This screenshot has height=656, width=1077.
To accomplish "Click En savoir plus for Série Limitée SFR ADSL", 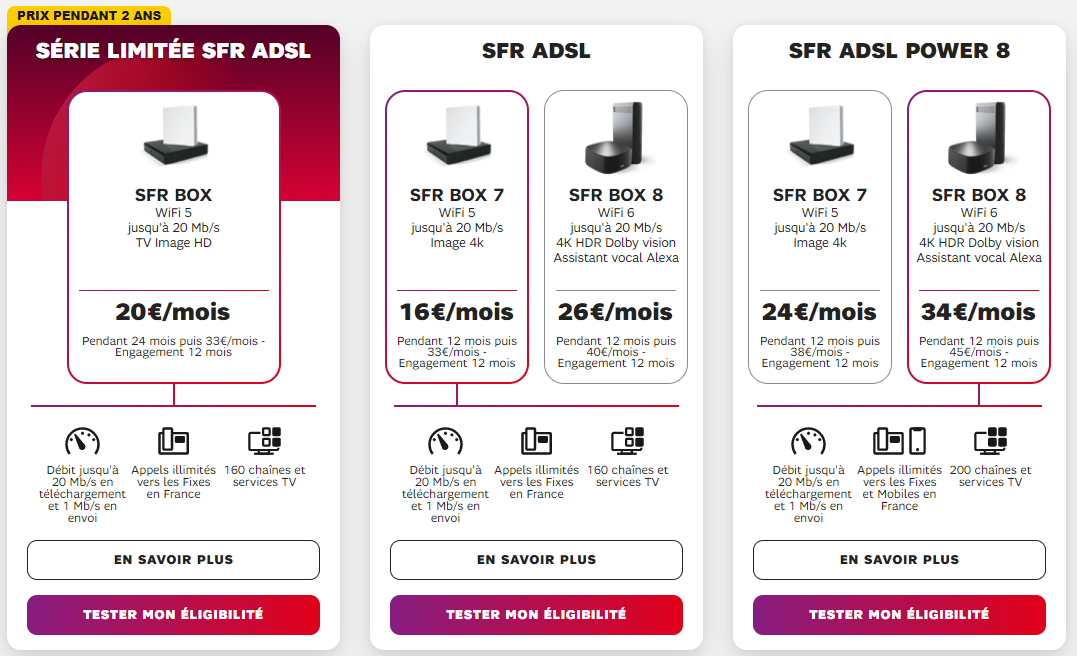I will pos(173,560).
